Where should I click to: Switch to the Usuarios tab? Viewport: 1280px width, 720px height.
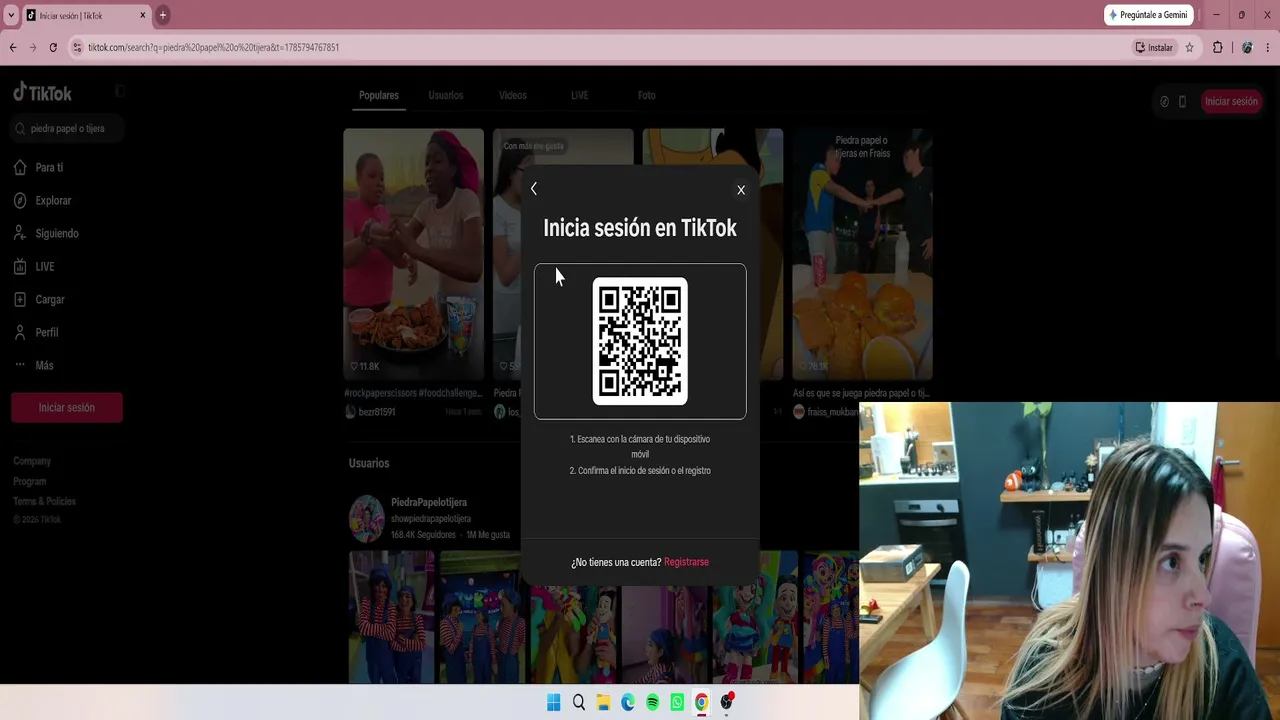446,95
